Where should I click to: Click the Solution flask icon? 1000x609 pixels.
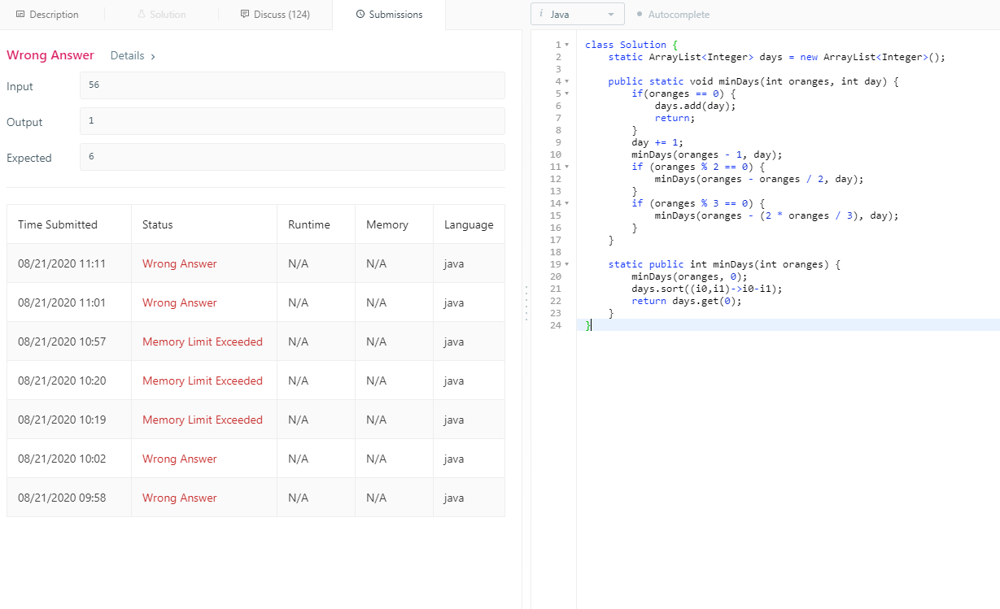coord(142,14)
